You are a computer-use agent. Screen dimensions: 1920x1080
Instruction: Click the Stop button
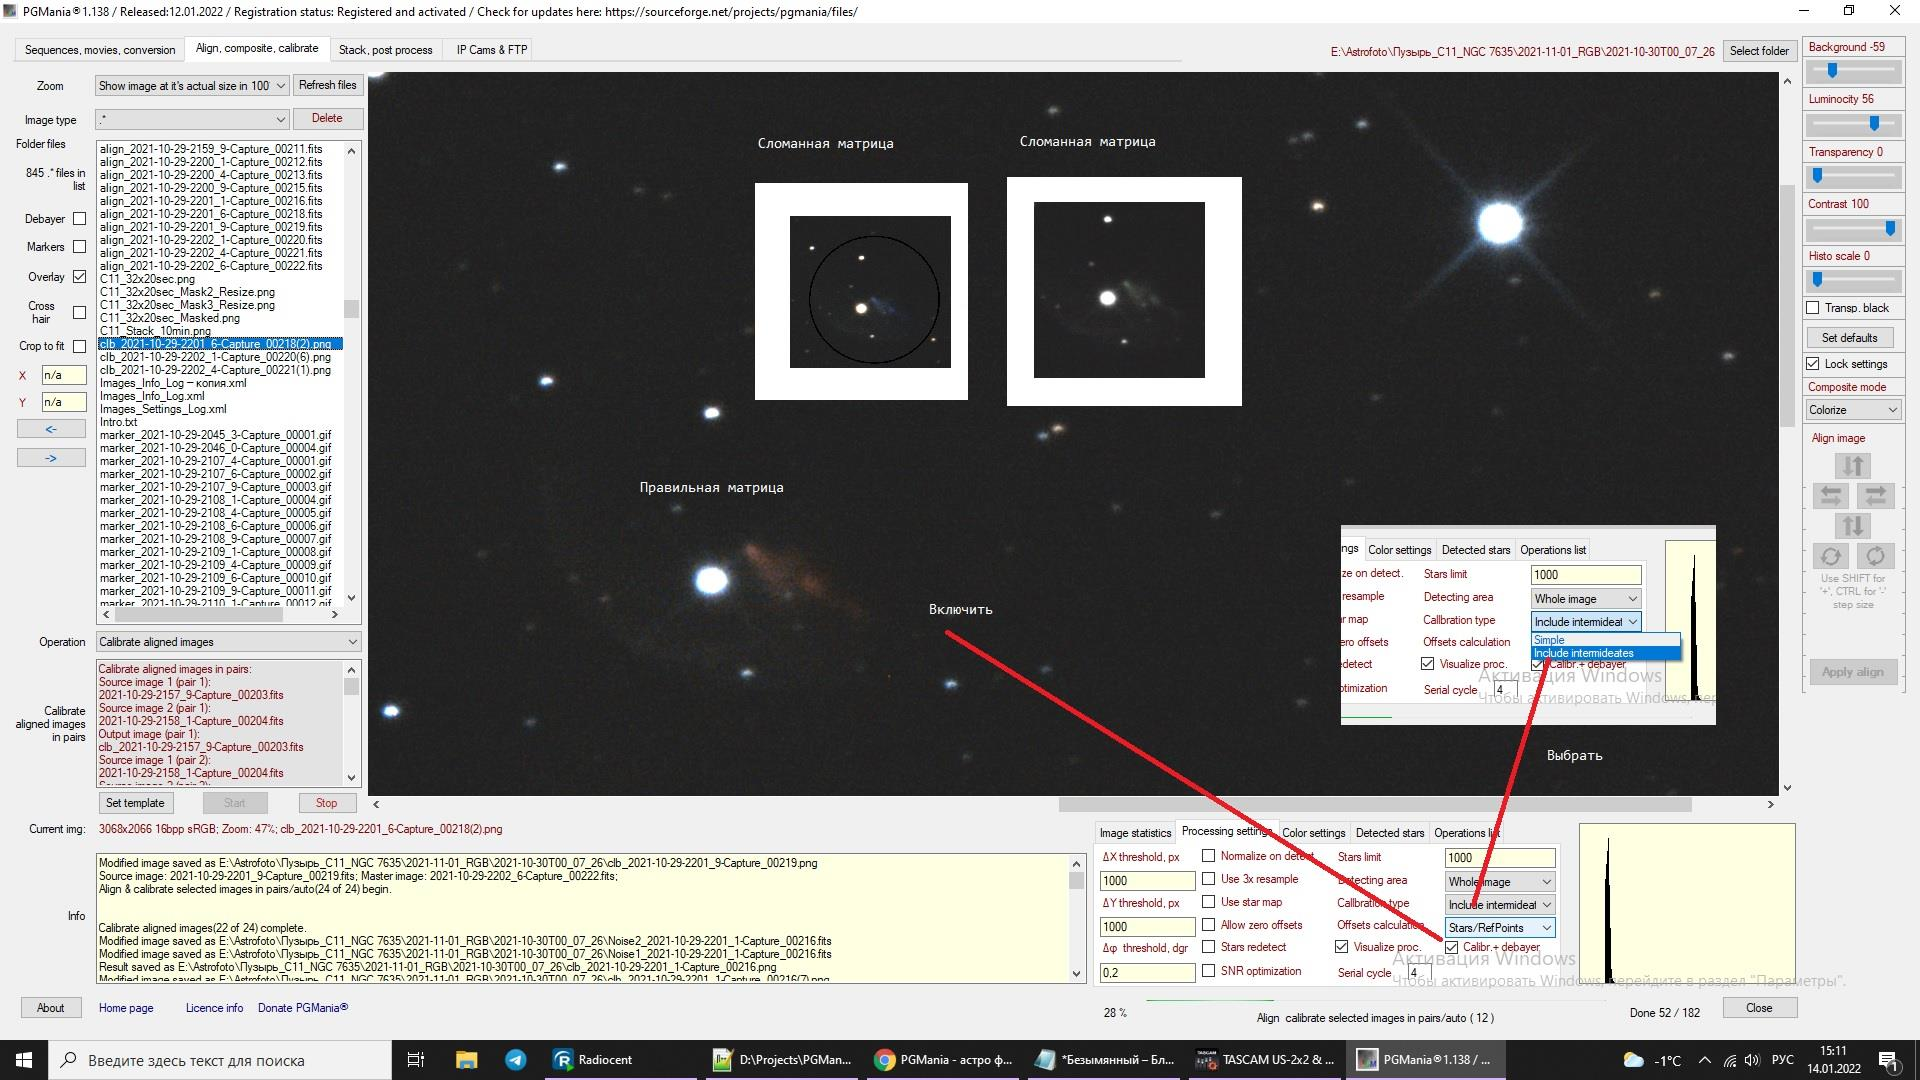tap(326, 803)
